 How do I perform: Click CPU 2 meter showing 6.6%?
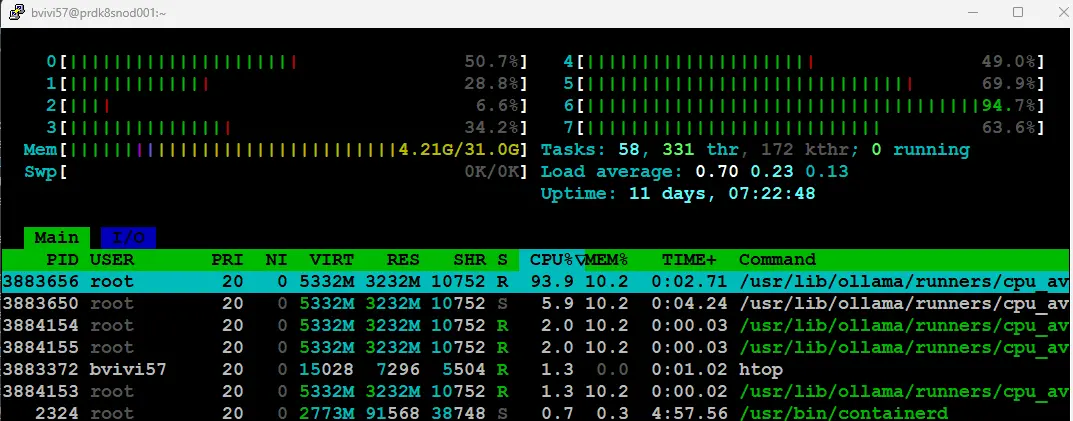[287, 106]
